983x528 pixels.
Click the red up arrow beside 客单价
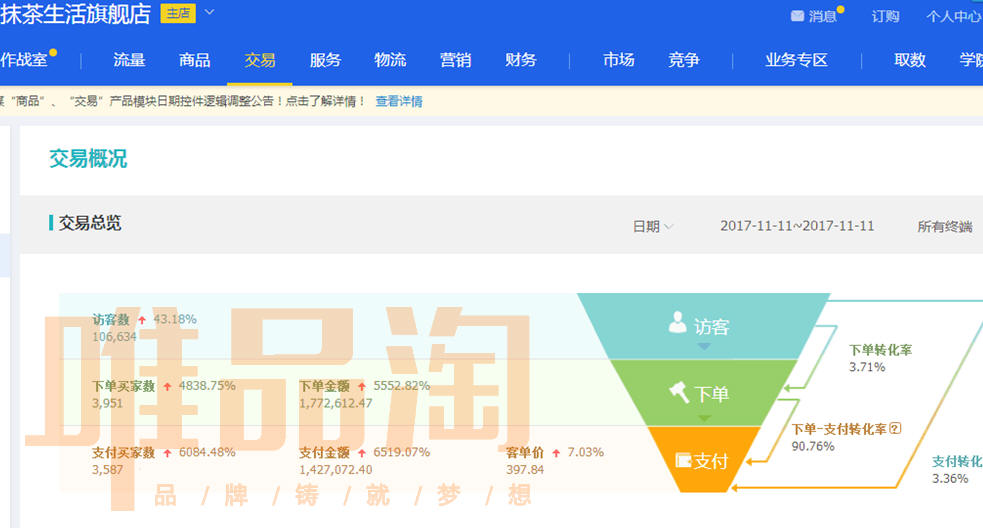point(556,453)
